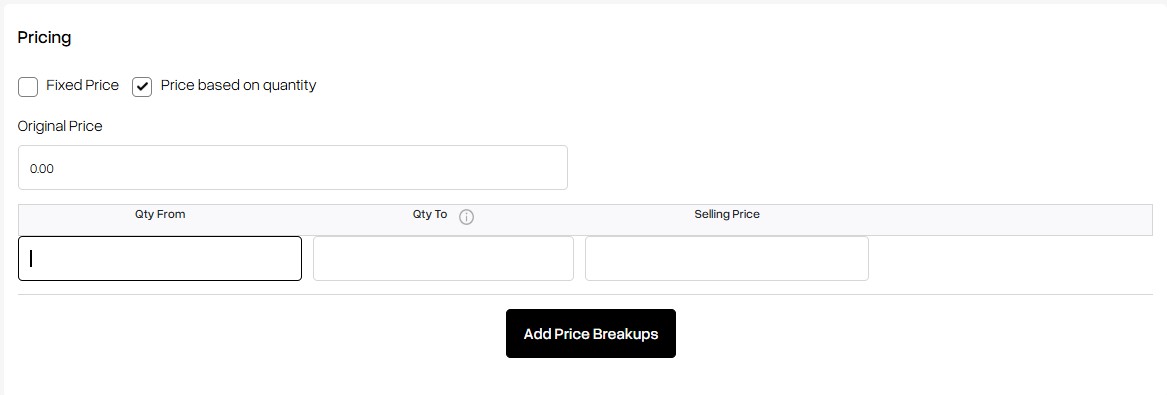
Task: Select the Qty To column header text
Action: [x=430, y=214]
